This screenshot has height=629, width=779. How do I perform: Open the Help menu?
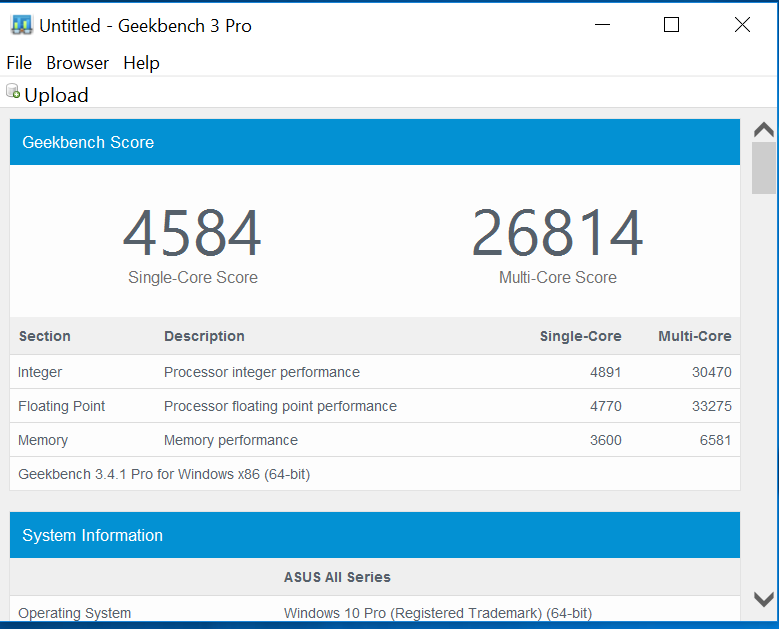pyautogui.click(x=141, y=63)
